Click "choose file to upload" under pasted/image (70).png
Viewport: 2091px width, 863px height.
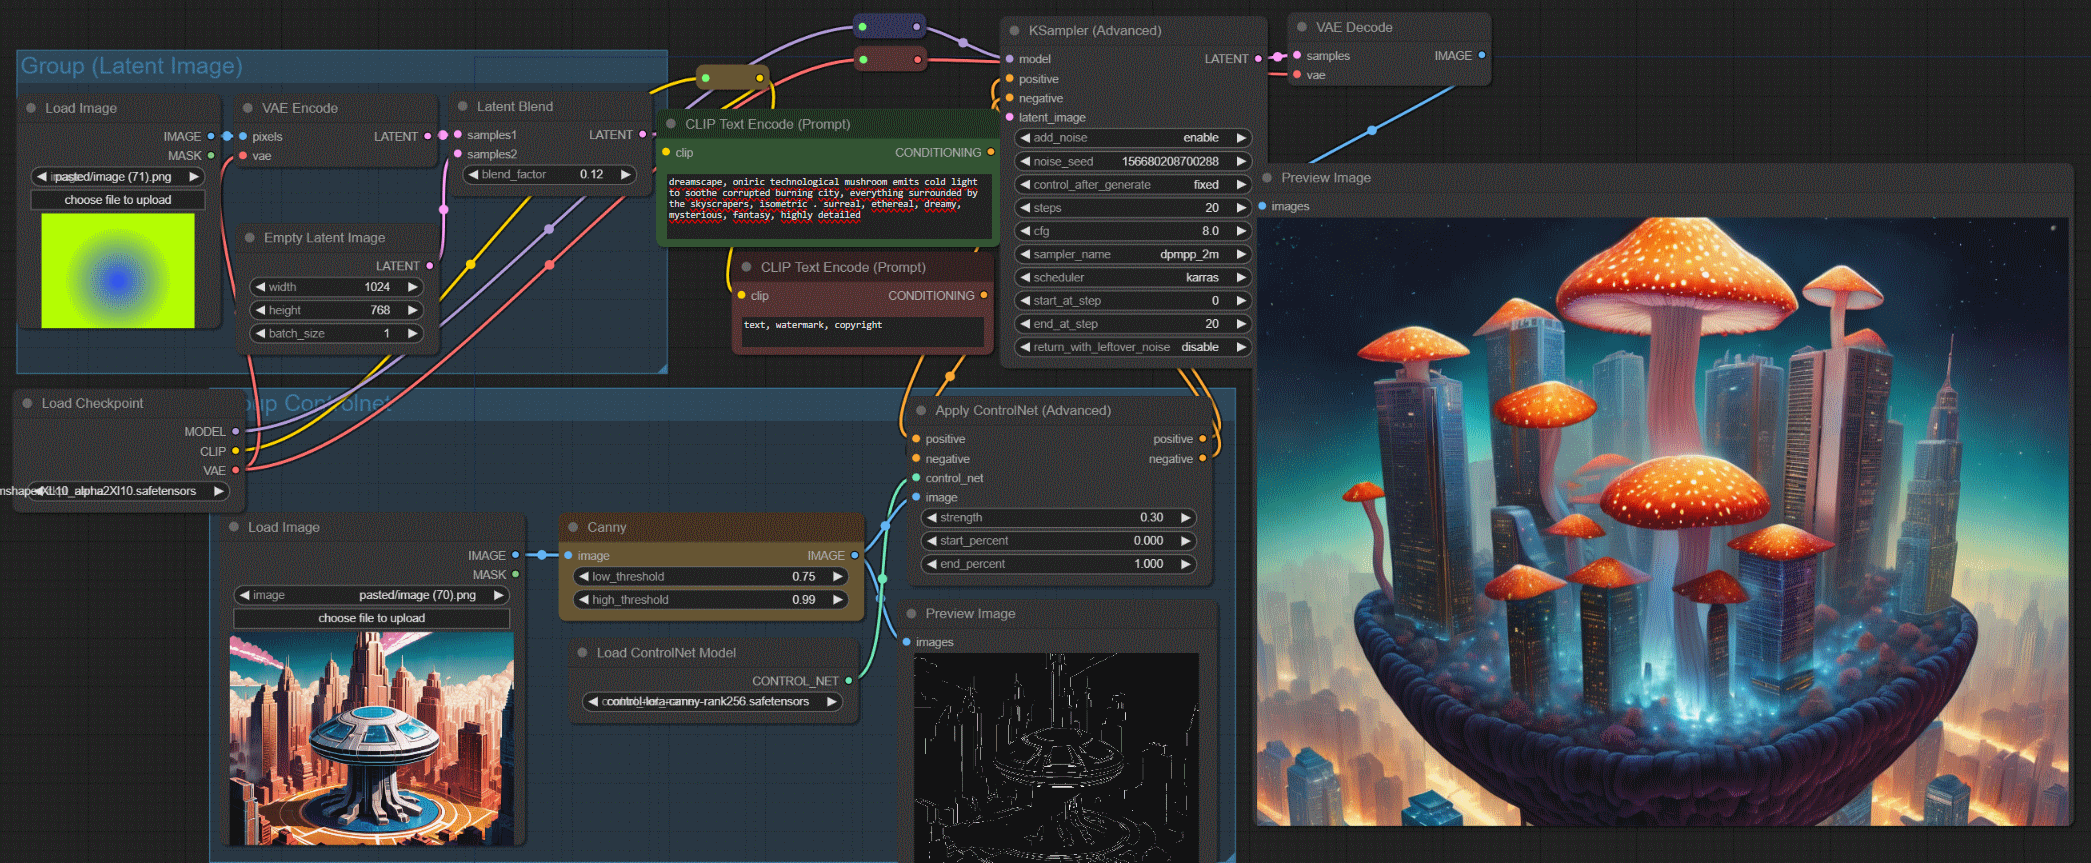371,618
